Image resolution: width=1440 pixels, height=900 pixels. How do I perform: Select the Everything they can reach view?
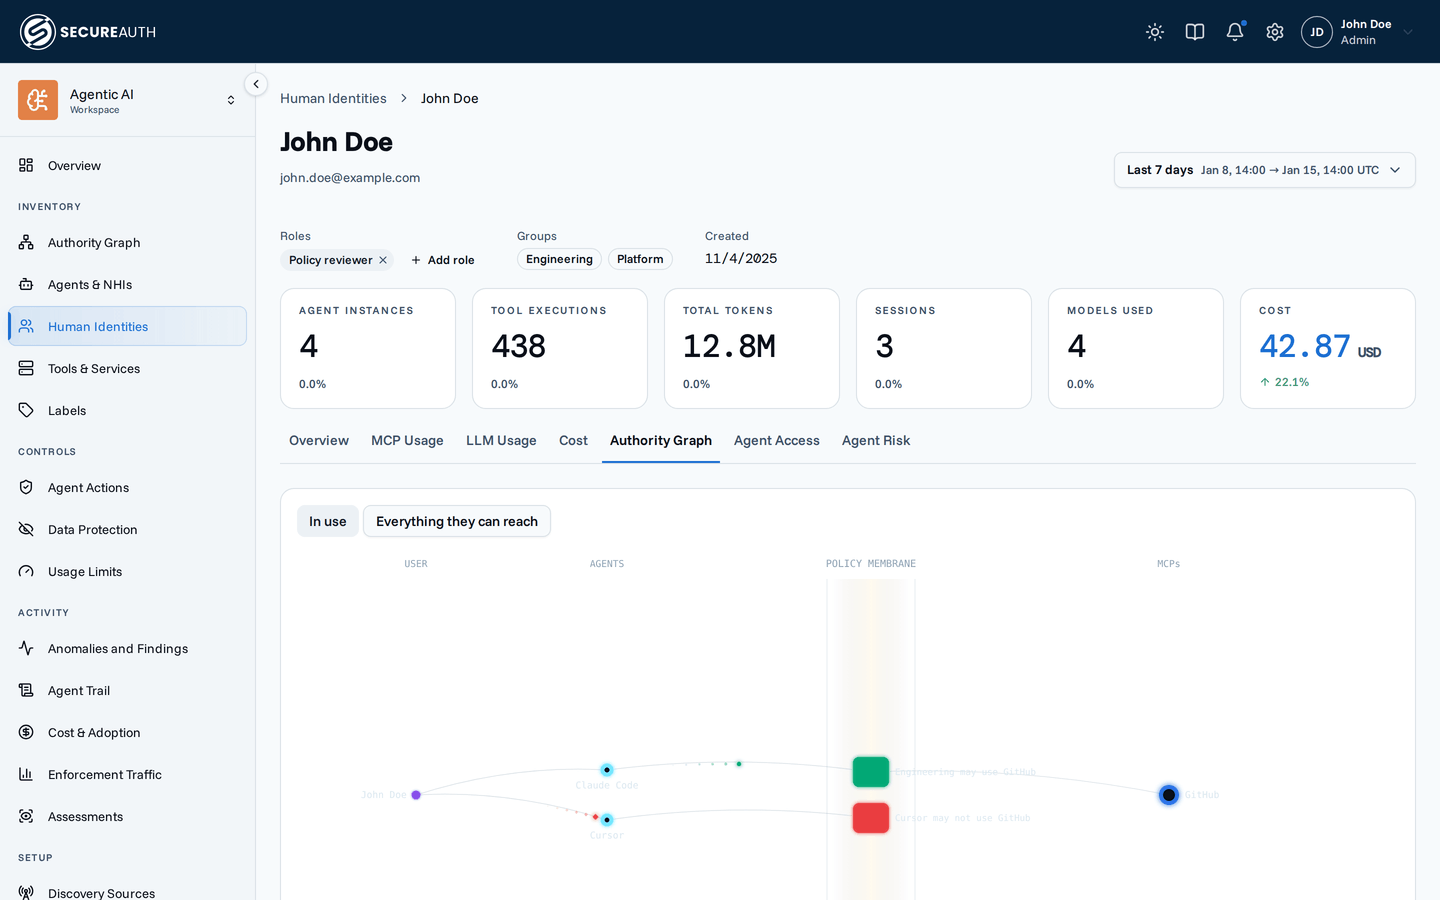click(x=457, y=521)
